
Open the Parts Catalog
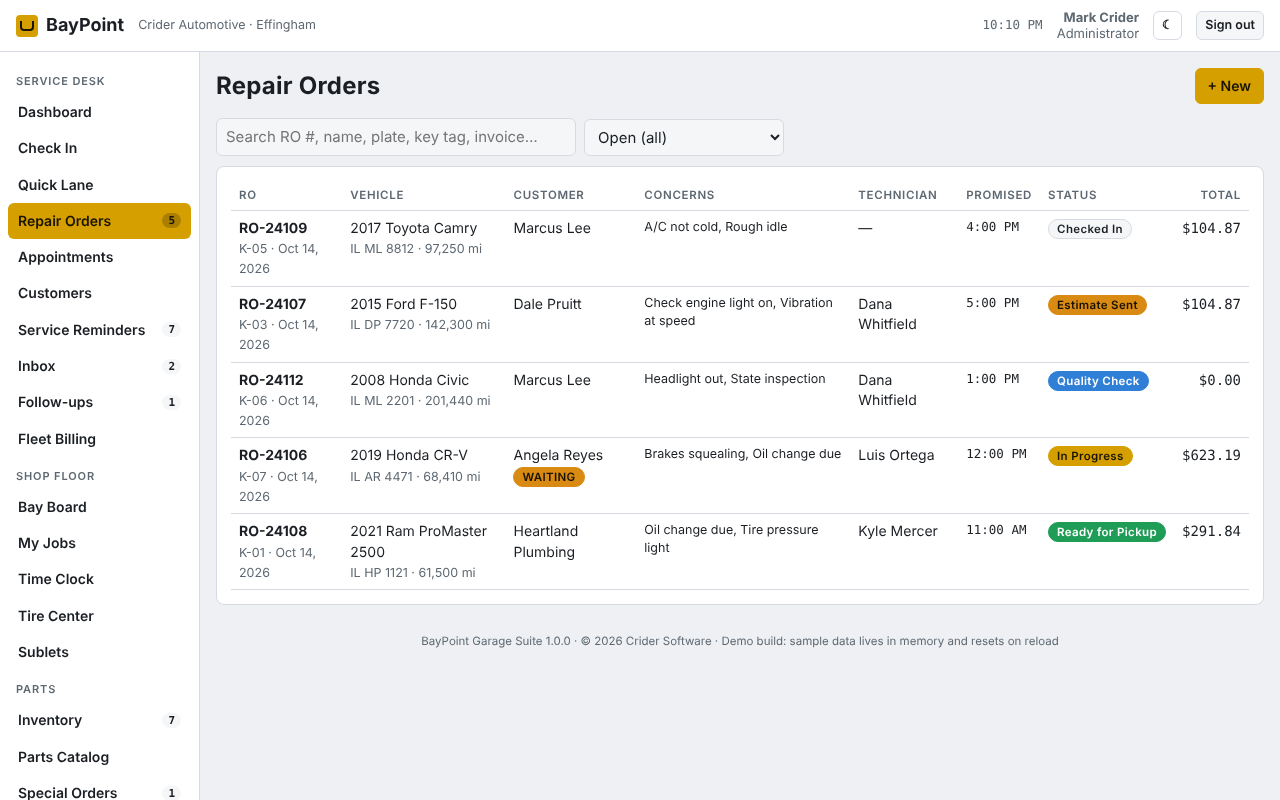pos(99,757)
